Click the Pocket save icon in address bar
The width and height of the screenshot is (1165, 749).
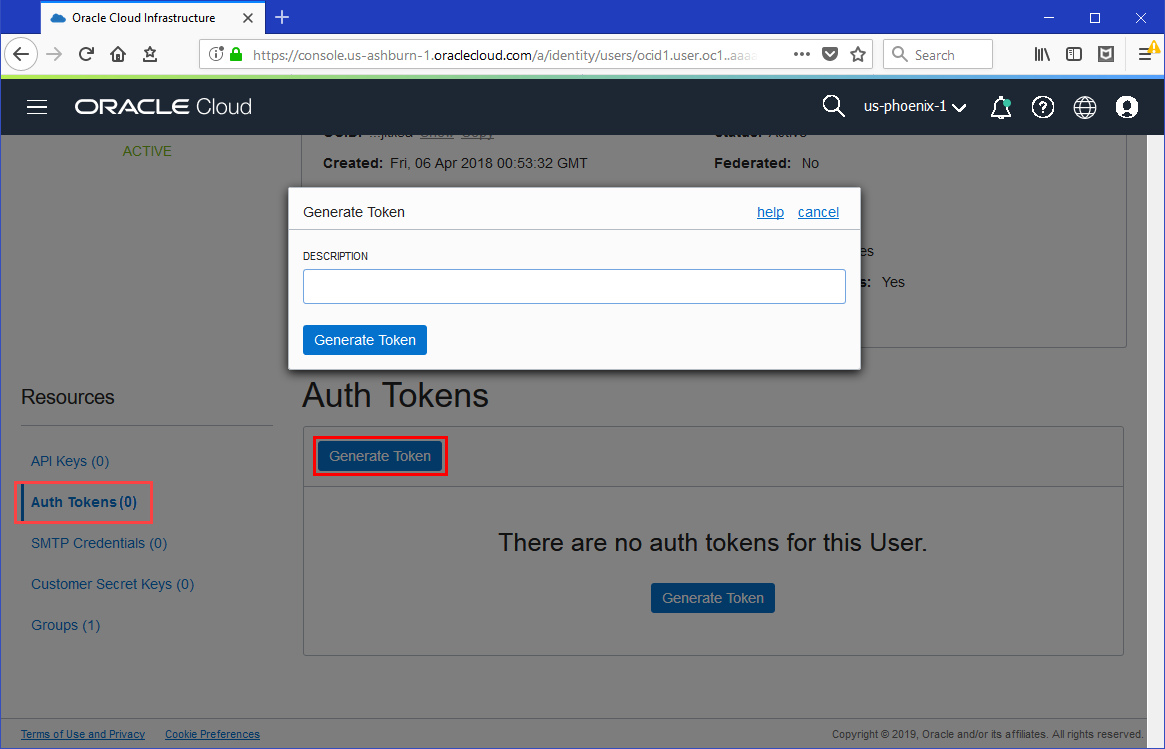[830, 54]
